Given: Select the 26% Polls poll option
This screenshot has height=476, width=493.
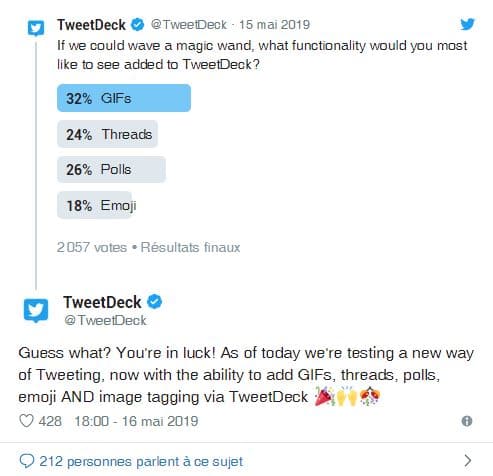Looking at the screenshot, I should pos(111,169).
